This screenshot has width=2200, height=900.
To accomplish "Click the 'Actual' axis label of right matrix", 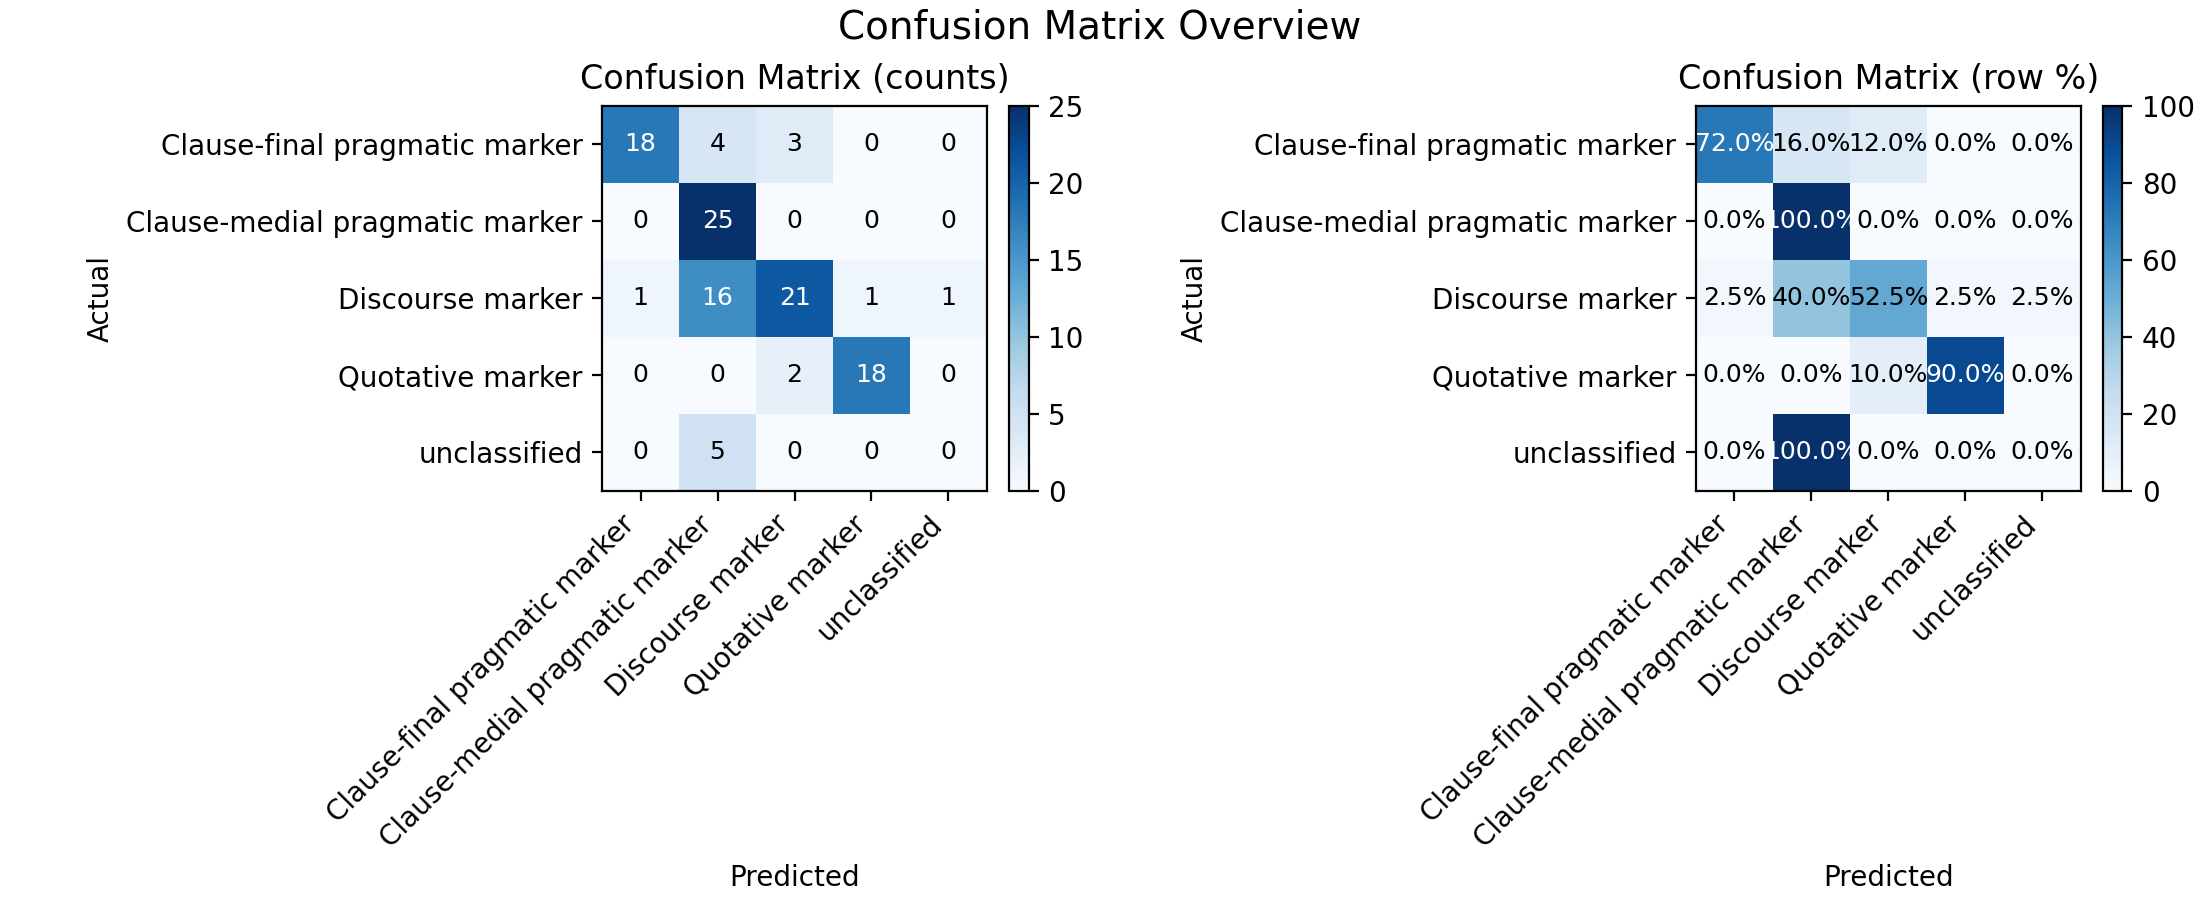I will coord(1192,299).
